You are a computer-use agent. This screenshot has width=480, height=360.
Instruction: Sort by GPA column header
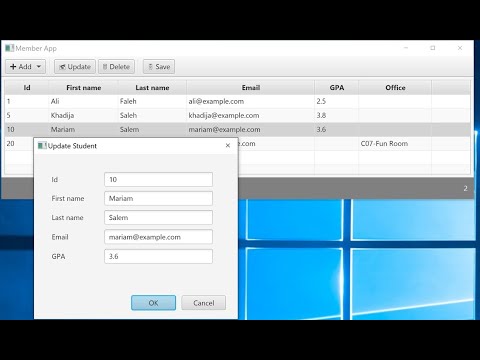336,88
